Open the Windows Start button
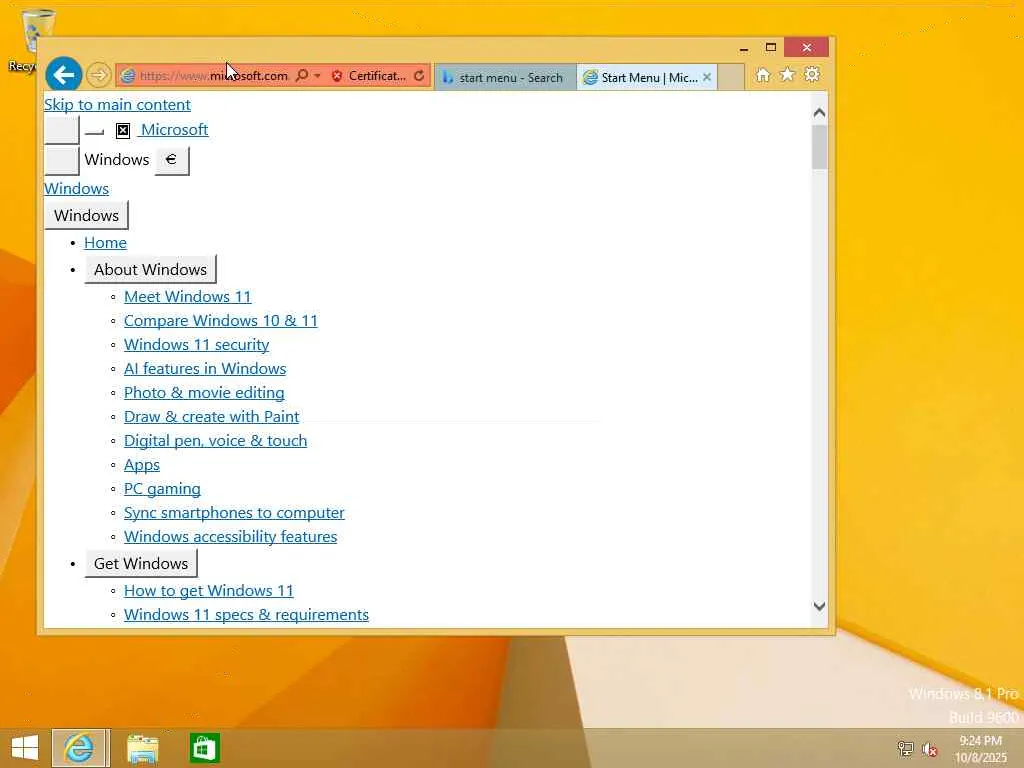This screenshot has width=1024, height=768. tap(25, 748)
